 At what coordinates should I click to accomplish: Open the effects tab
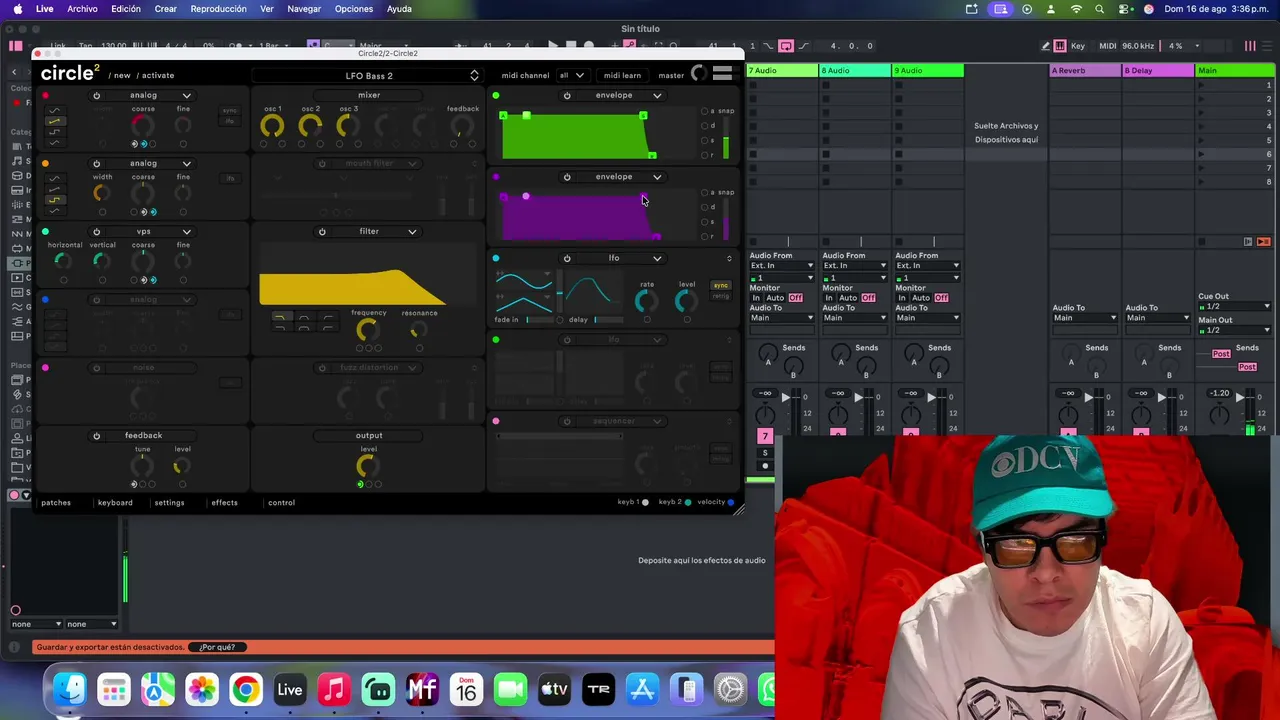tap(224, 502)
